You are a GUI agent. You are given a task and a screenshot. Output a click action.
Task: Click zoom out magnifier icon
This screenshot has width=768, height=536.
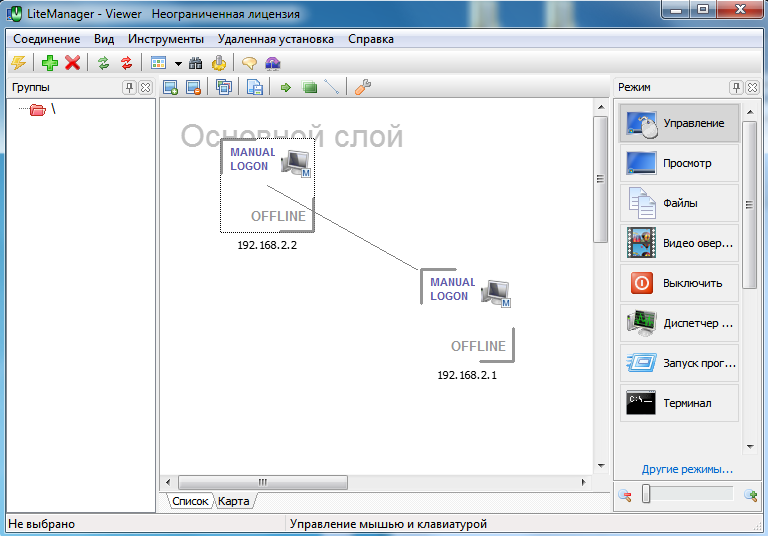point(624,495)
